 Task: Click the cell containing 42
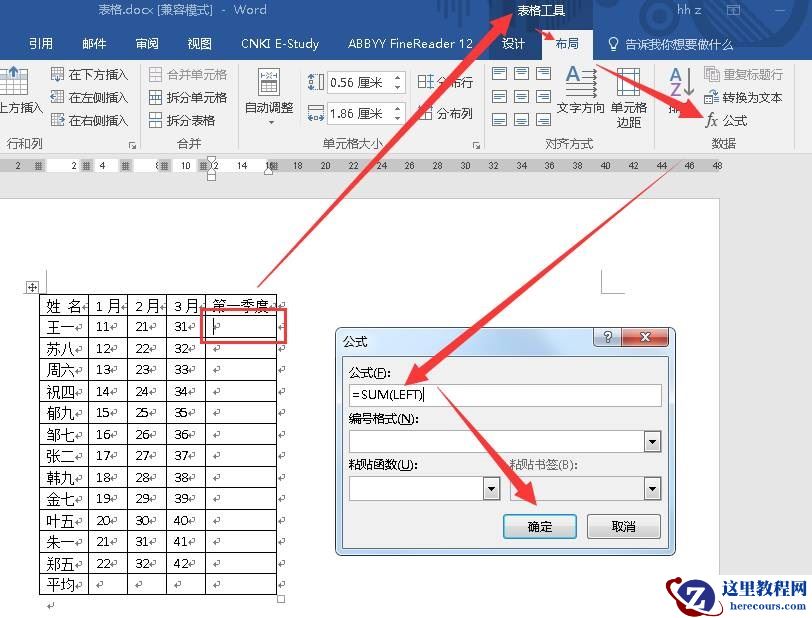click(186, 563)
